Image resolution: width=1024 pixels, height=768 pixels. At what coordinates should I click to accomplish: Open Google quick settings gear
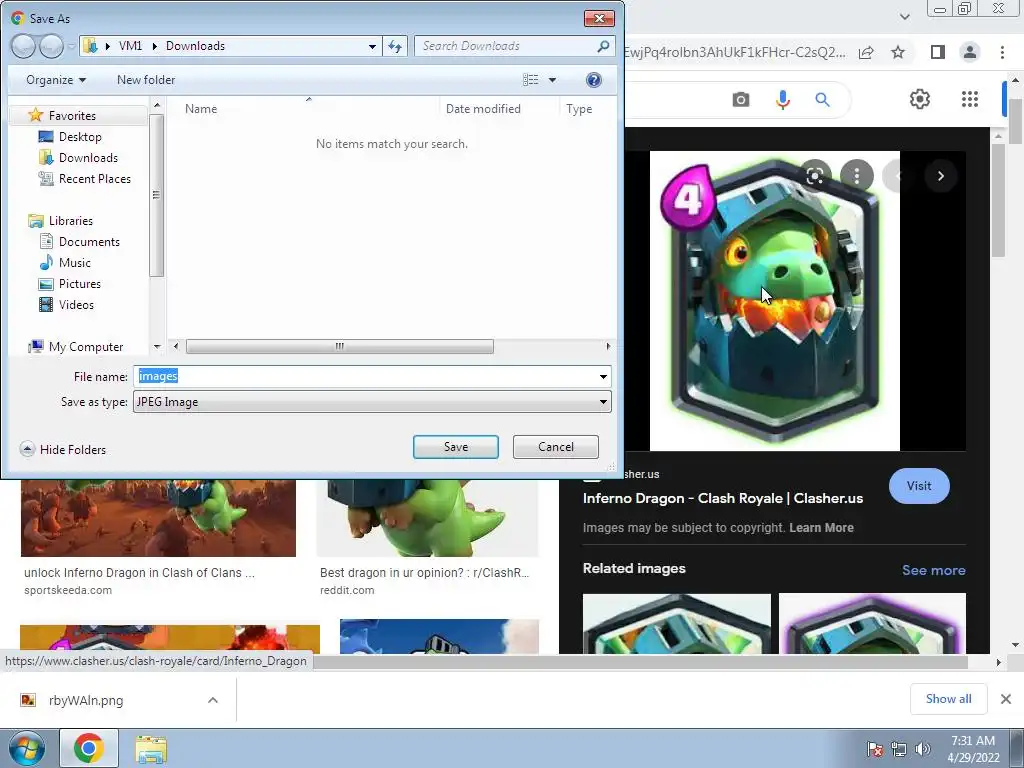920,99
